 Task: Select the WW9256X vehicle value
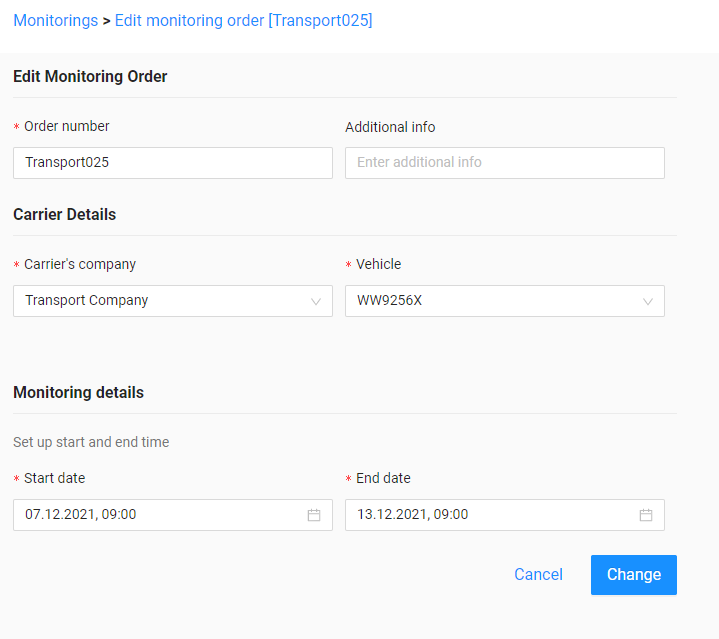pyautogui.click(x=389, y=300)
